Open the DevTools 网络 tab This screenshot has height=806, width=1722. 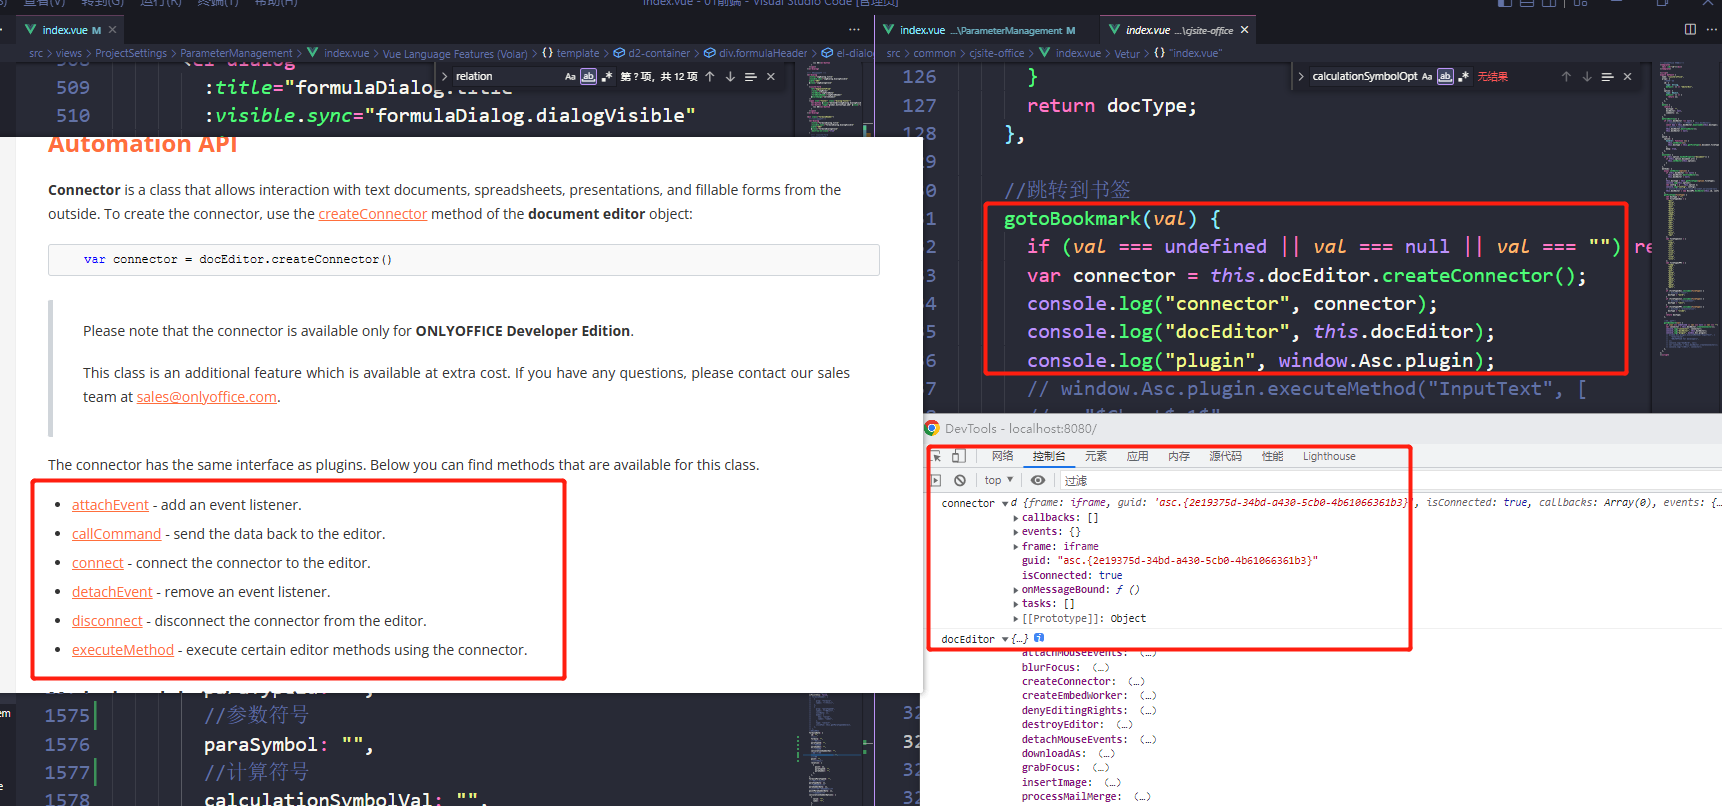[1003, 456]
